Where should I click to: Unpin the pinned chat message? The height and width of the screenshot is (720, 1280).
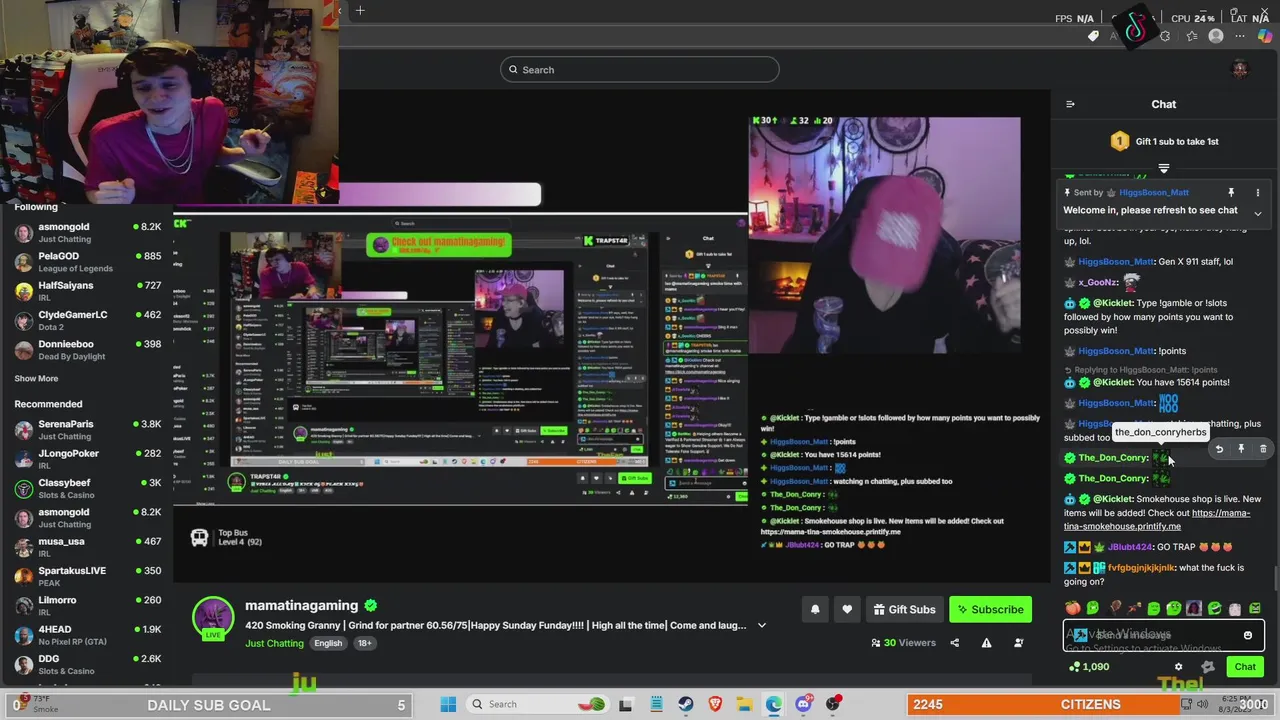tap(1231, 192)
